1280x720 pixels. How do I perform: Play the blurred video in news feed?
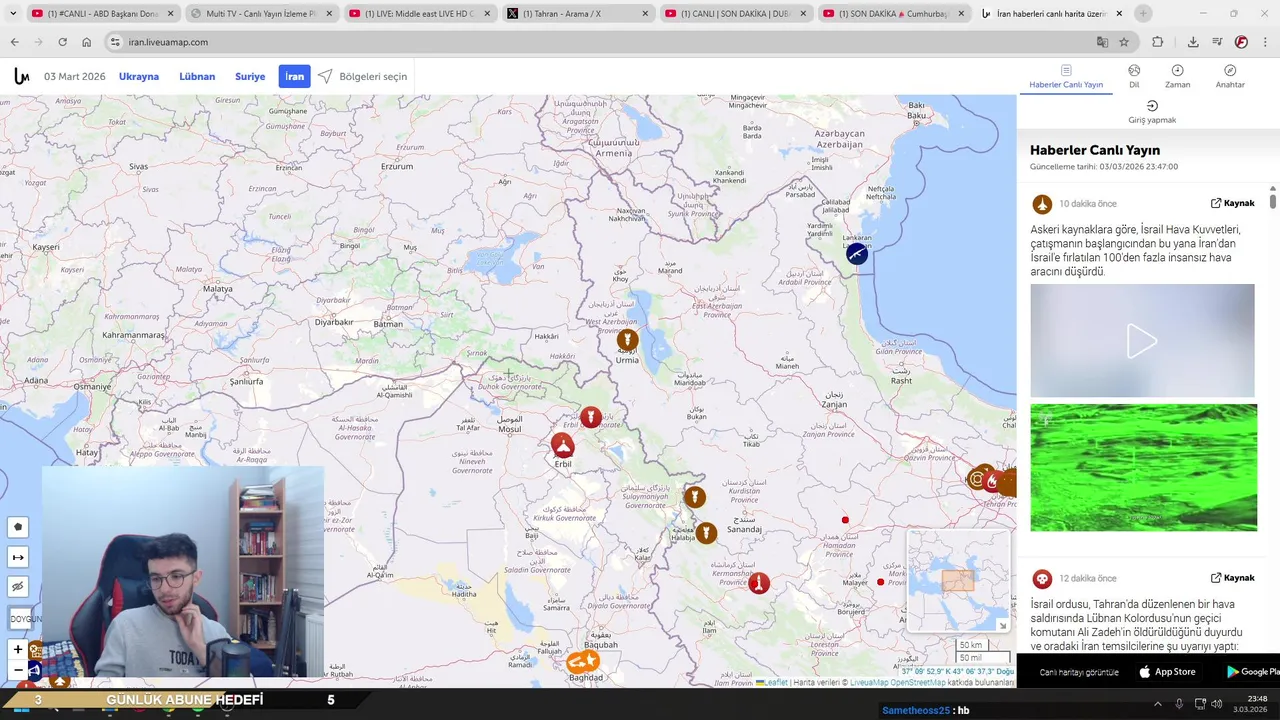click(1142, 341)
